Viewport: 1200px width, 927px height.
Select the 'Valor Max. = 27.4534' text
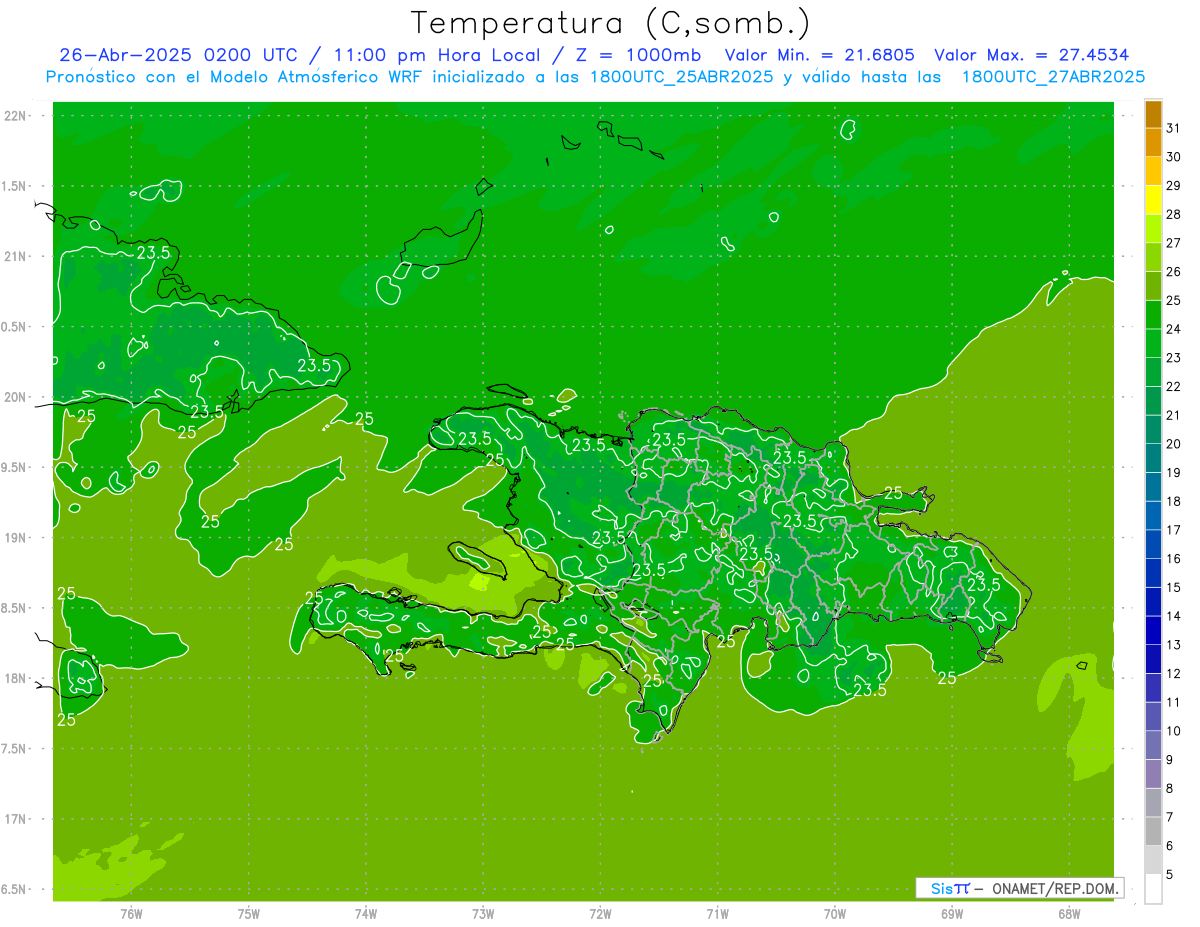click(x=1032, y=55)
